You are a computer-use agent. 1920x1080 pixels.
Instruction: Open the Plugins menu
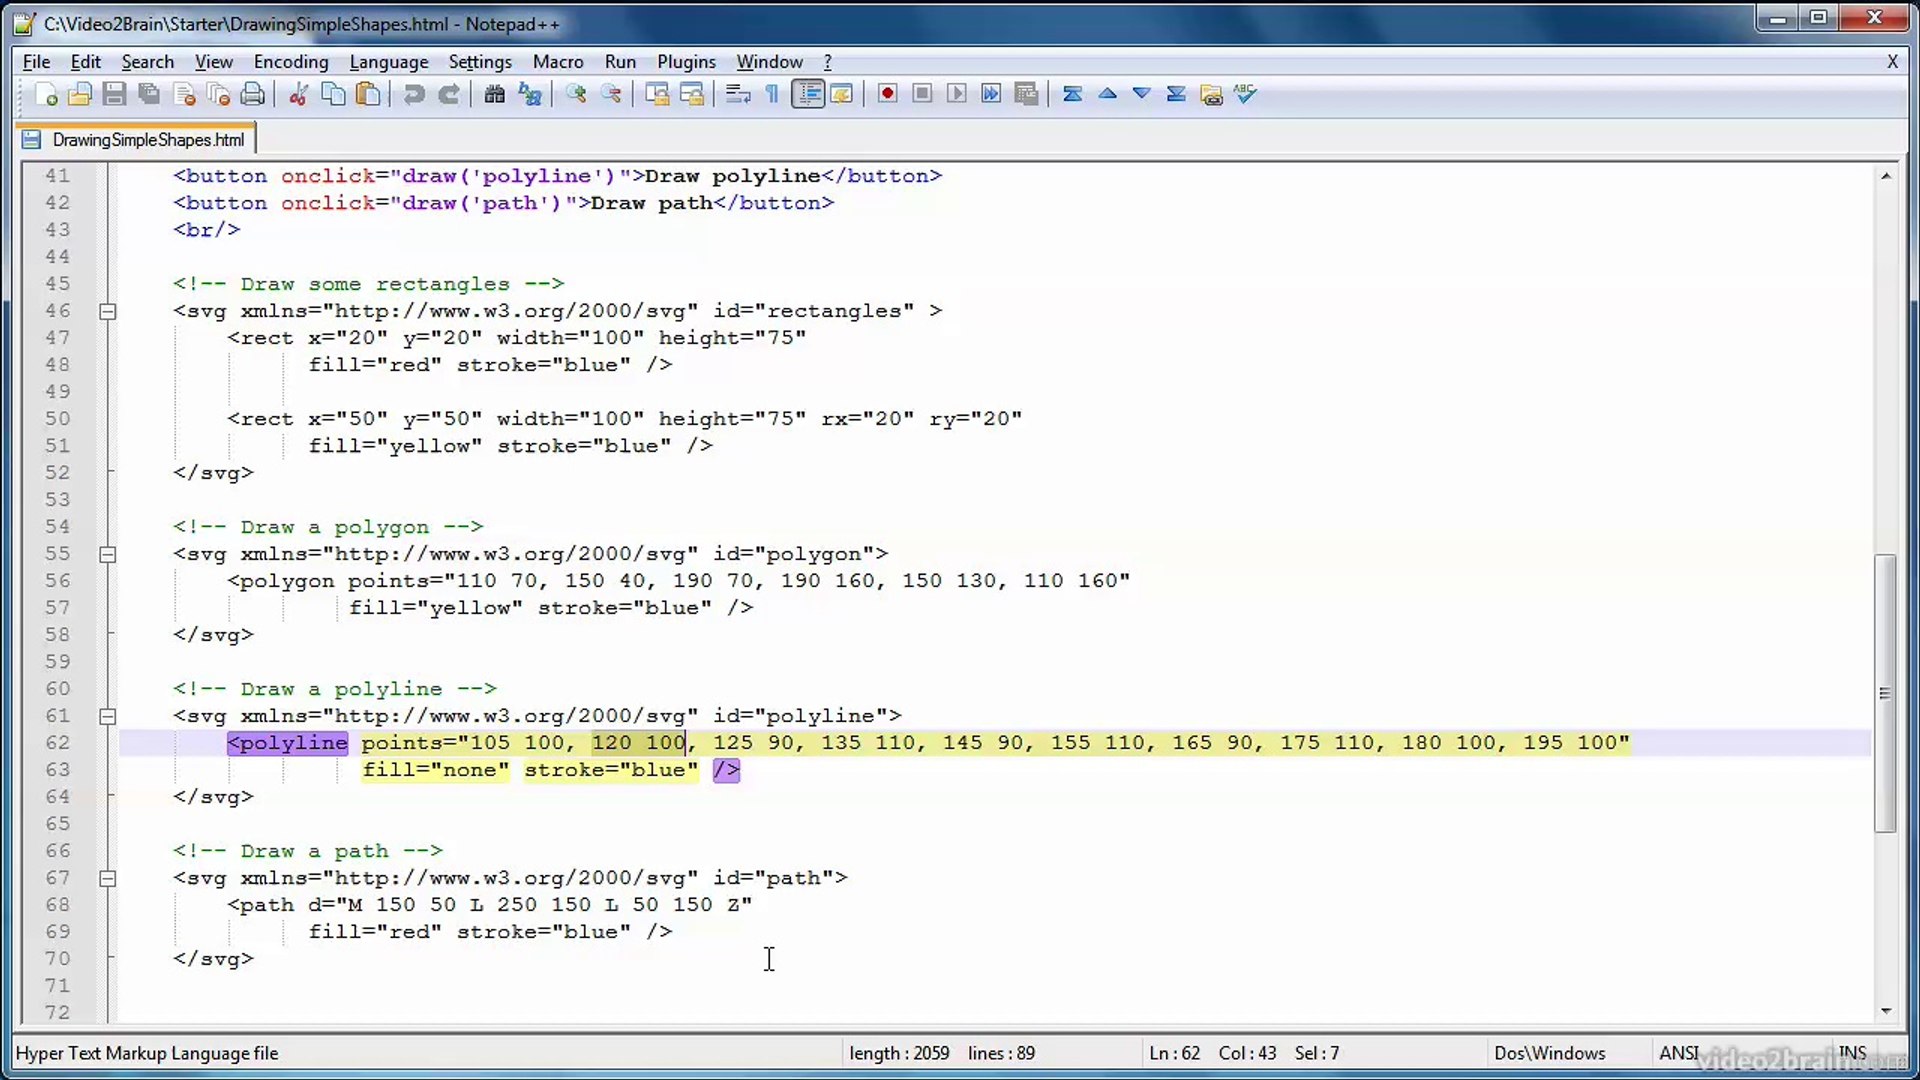click(686, 62)
